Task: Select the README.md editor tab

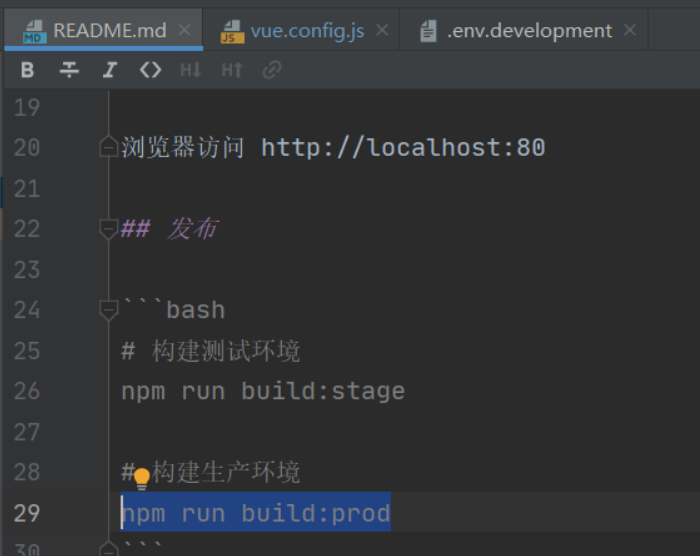Action: pyautogui.click(x=108, y=31)
